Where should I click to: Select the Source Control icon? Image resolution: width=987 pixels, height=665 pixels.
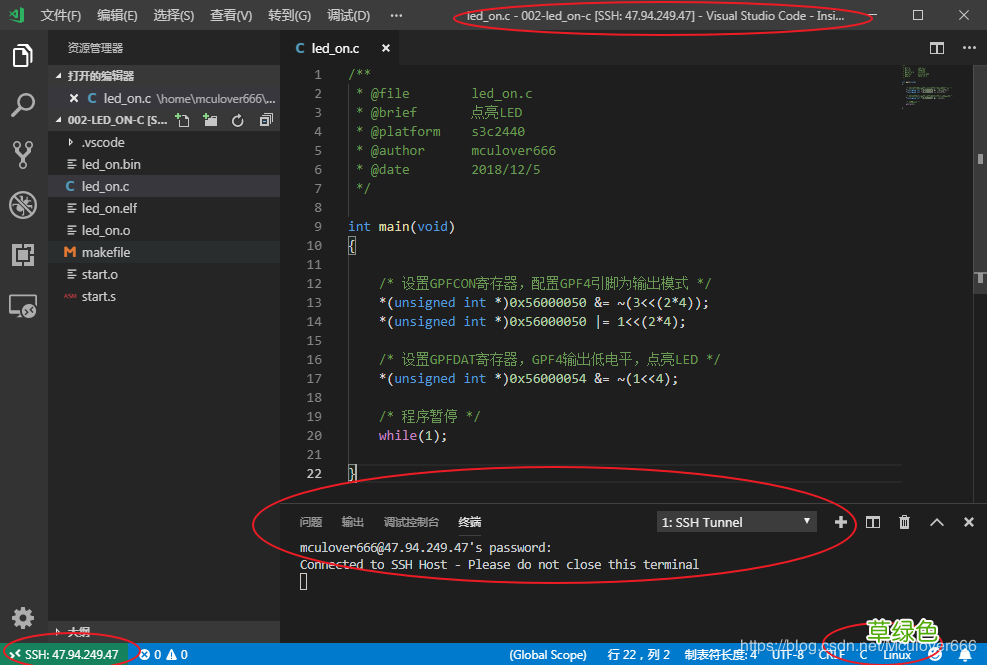pos(22,154)
